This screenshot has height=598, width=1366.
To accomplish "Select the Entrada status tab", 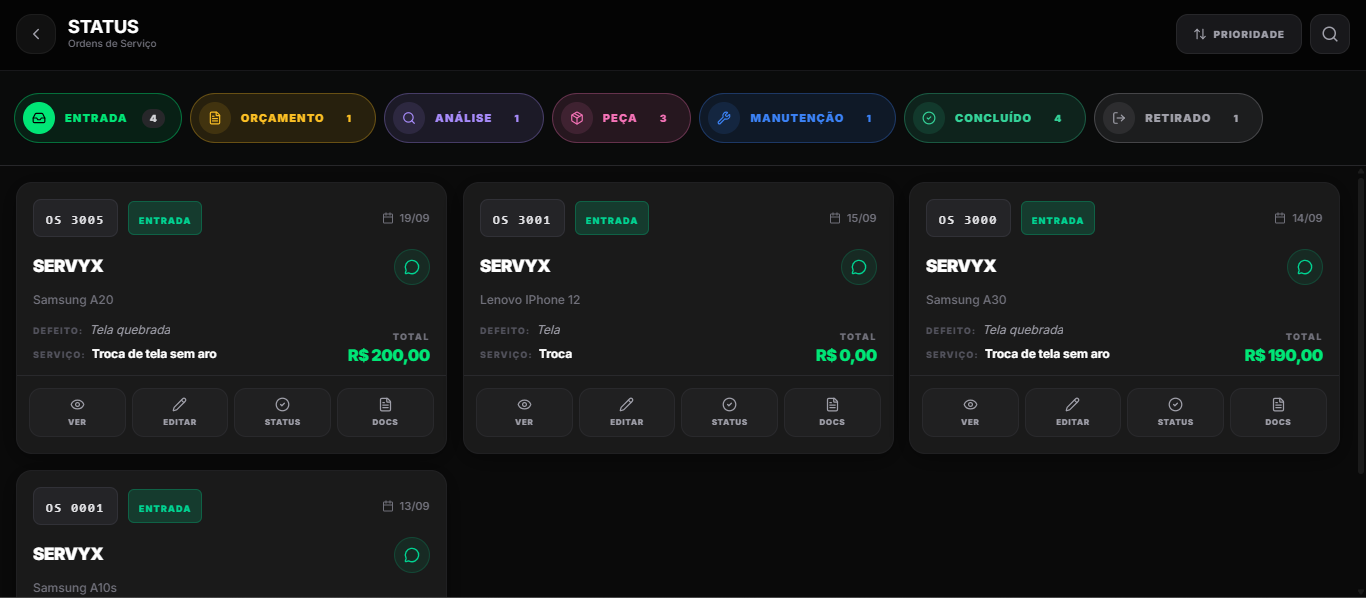I will (x=98, y=118).
